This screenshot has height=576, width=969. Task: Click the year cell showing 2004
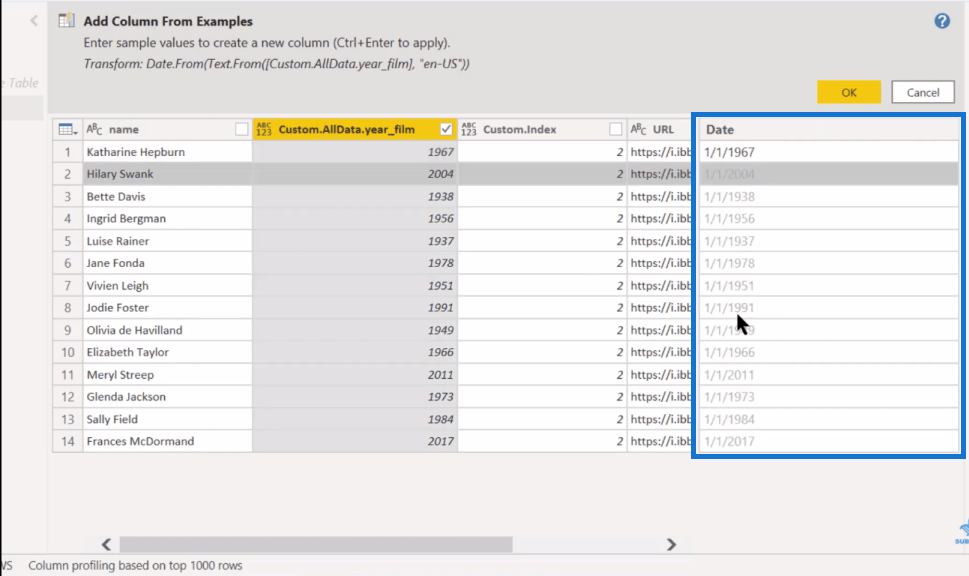point(355,174)
